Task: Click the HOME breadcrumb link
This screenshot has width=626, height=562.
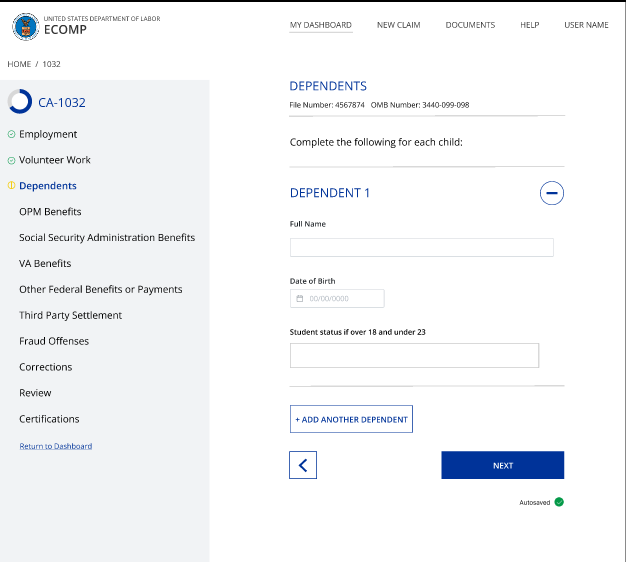Action: 19,64
